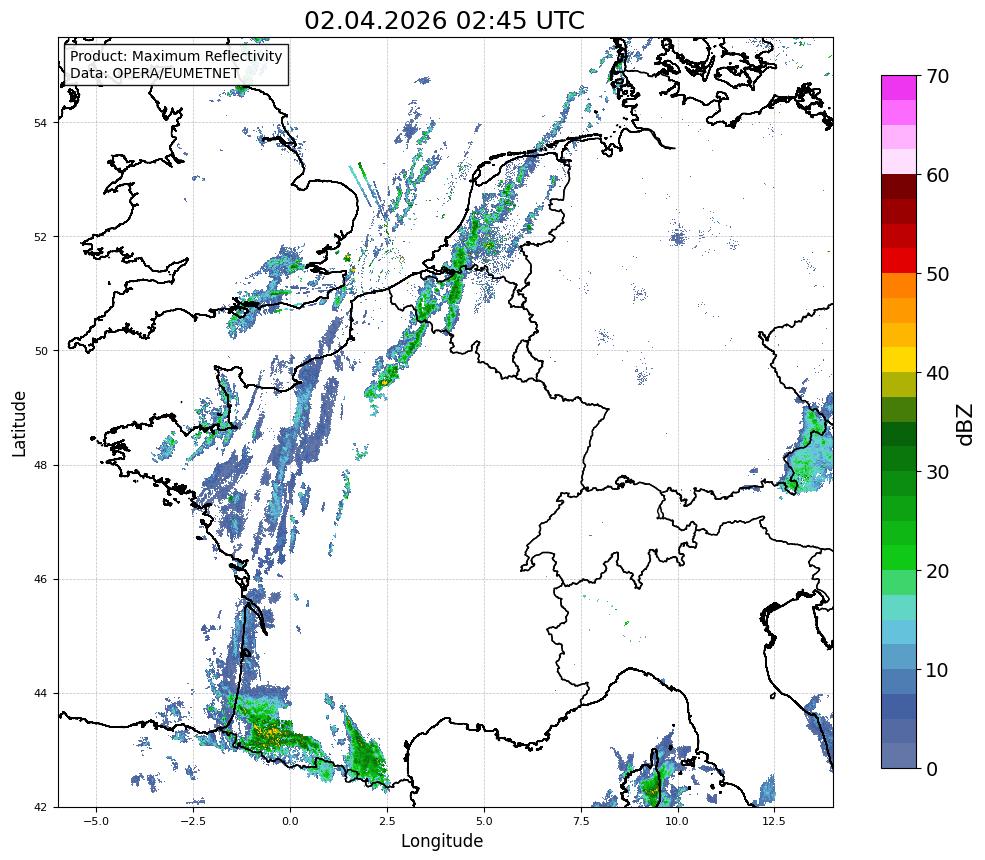Image resolution: width=985 pixels, height=860 pixels.
Task: Click the colorbar tick label "30"
Action: point(937,472)
